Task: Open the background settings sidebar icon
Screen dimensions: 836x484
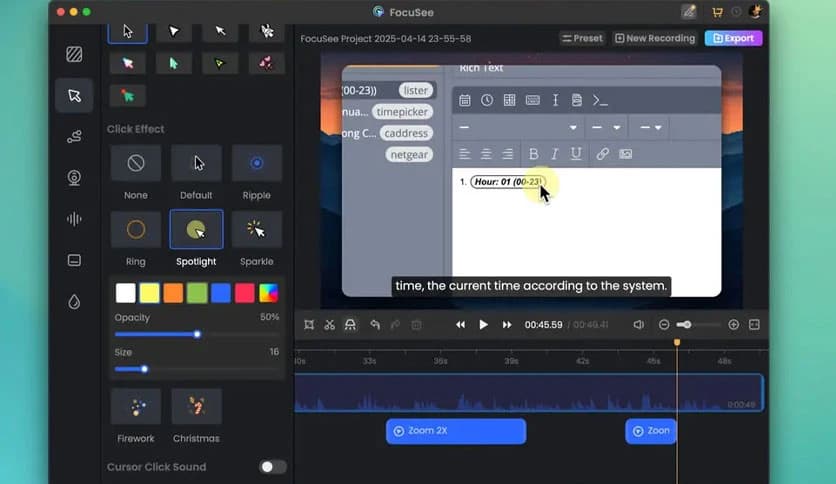Action: pyautogui.click(x=74, y=54)
